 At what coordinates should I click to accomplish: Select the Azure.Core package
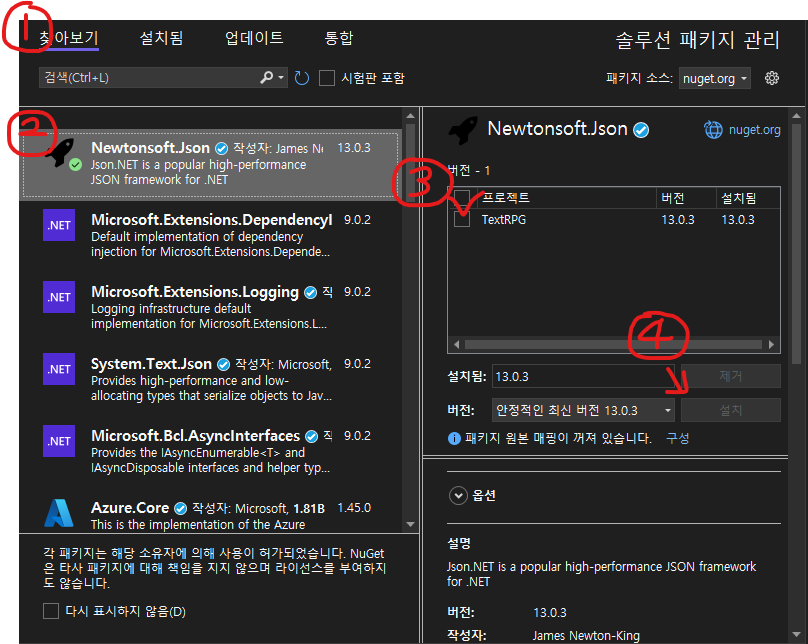pyautogui.click(x=211, y=513)
